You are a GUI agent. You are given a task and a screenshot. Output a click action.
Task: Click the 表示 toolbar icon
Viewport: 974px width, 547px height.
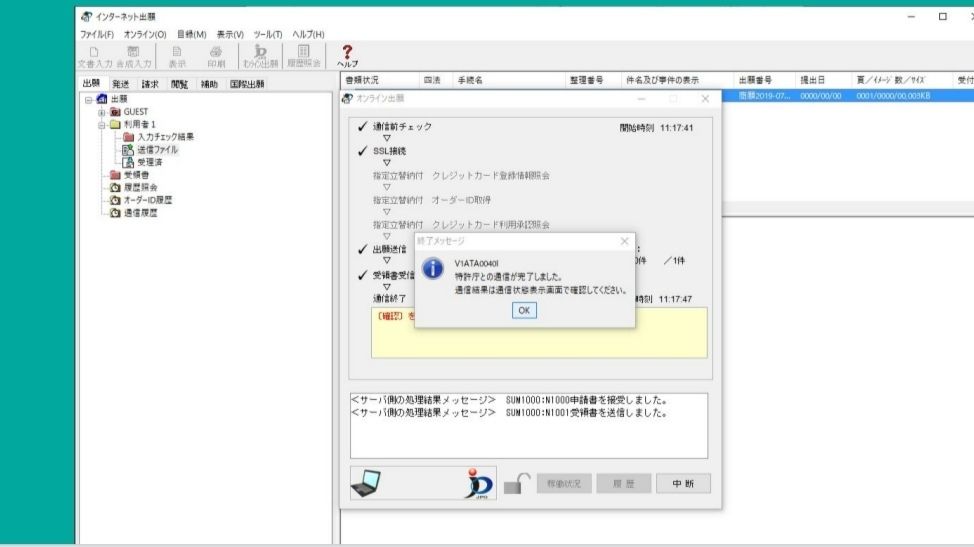click(x=175, y=56)
